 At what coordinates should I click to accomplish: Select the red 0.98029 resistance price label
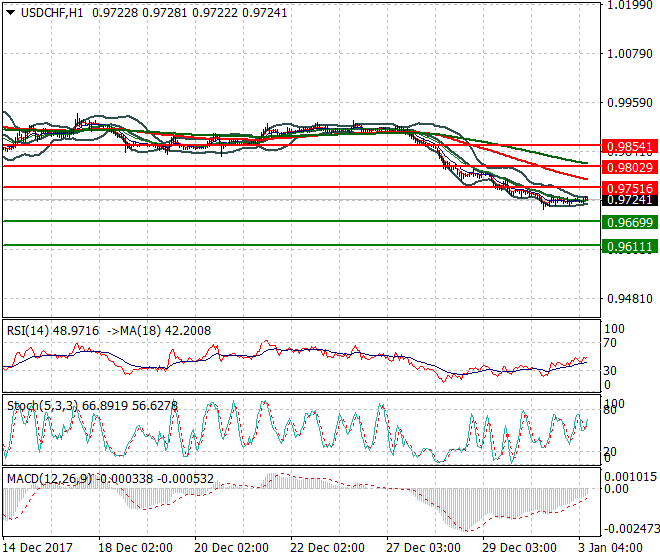[630, 168]
